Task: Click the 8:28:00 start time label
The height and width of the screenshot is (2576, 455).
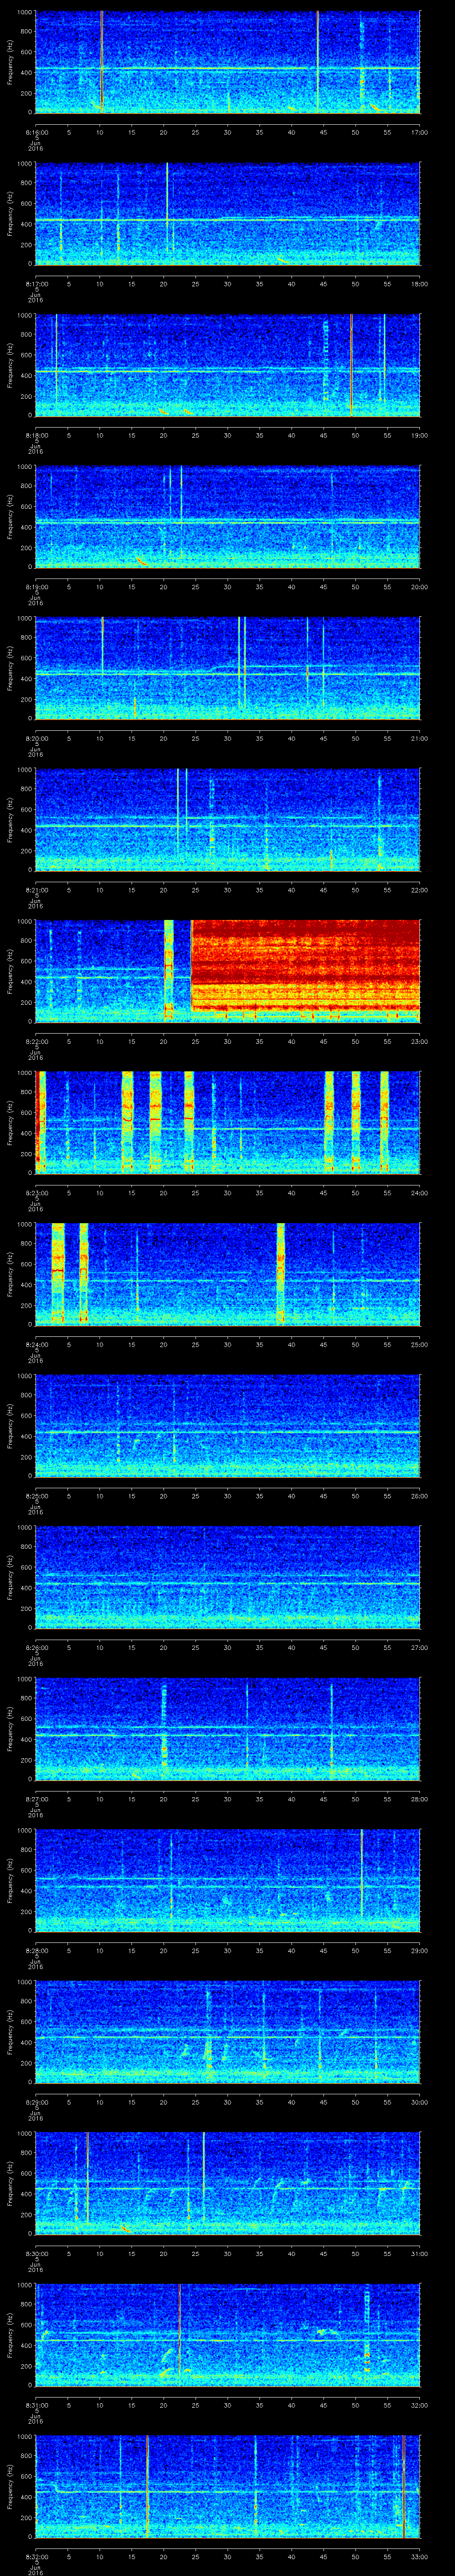Action: pos(36,1951)
